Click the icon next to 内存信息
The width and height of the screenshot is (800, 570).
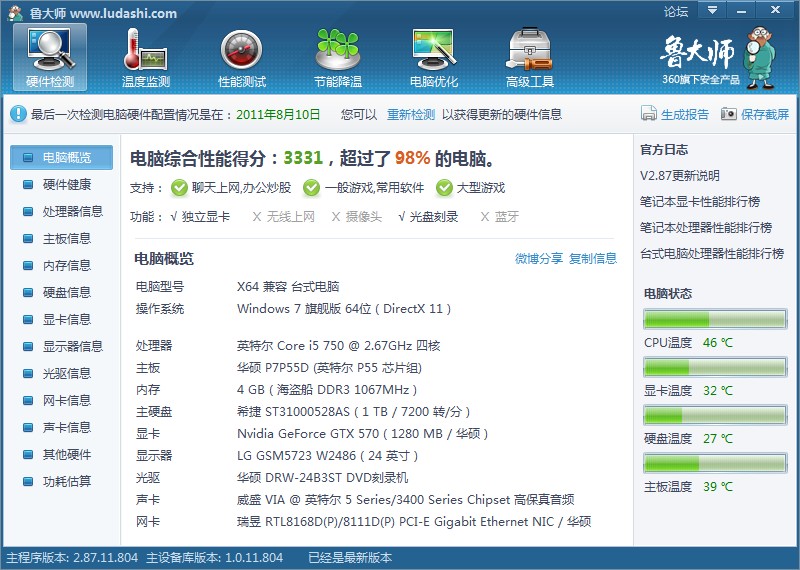pyautogui.click(x=28, y=265)
